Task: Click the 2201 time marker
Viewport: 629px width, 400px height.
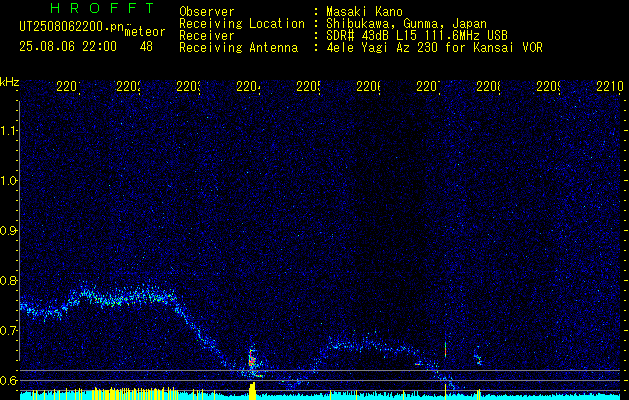Action: (68, 87)
